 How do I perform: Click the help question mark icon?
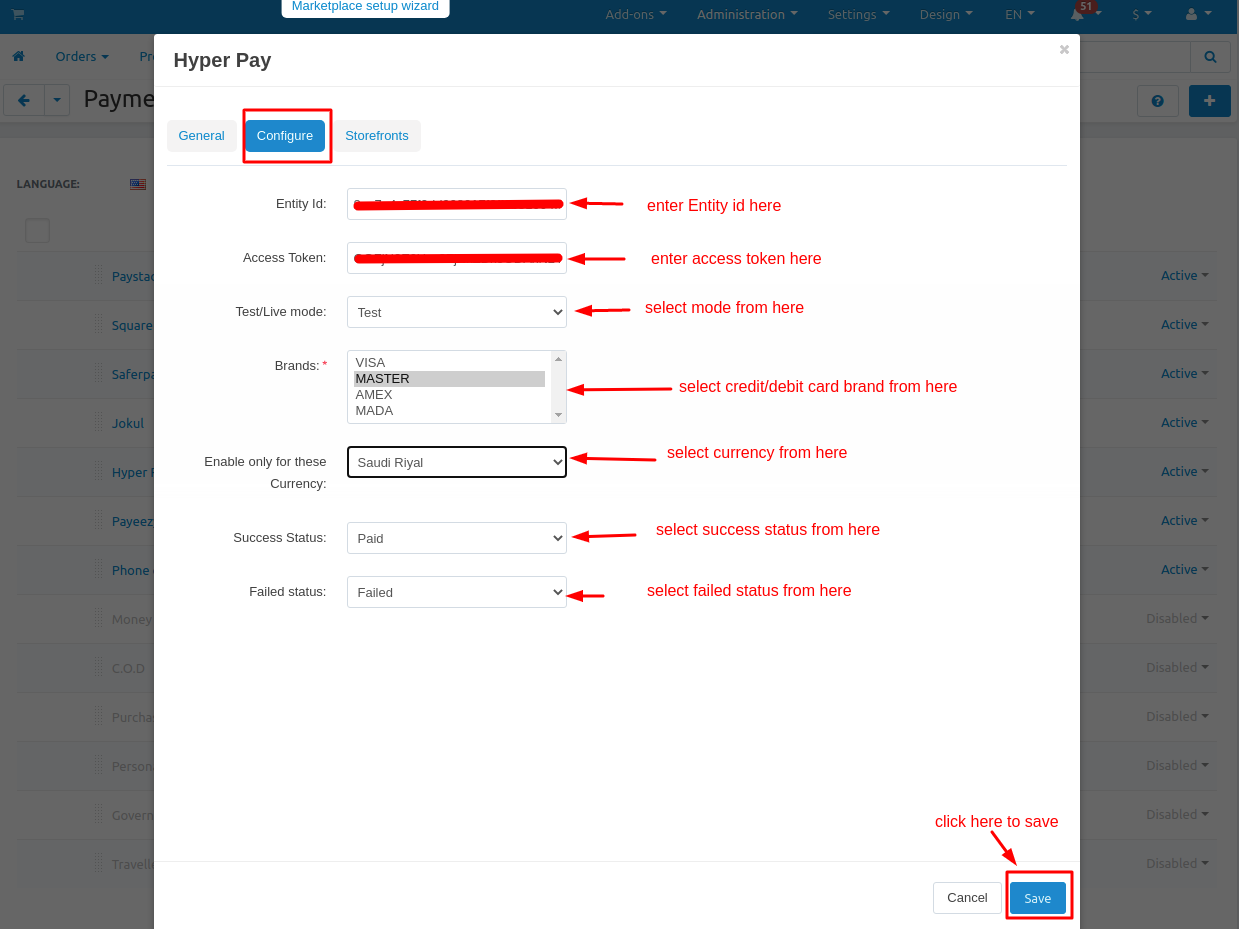coord(1157,101)
